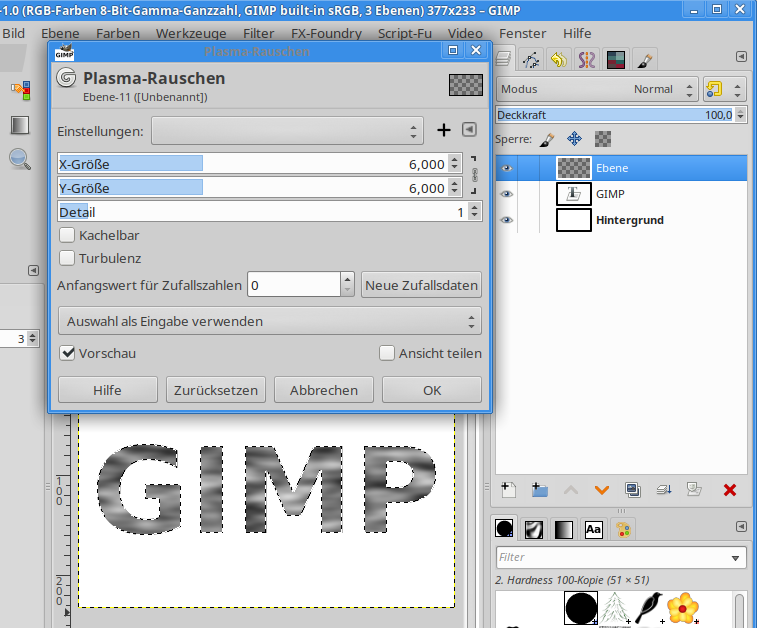
Task: Create a new layer with the page icon
Action: 508,490
